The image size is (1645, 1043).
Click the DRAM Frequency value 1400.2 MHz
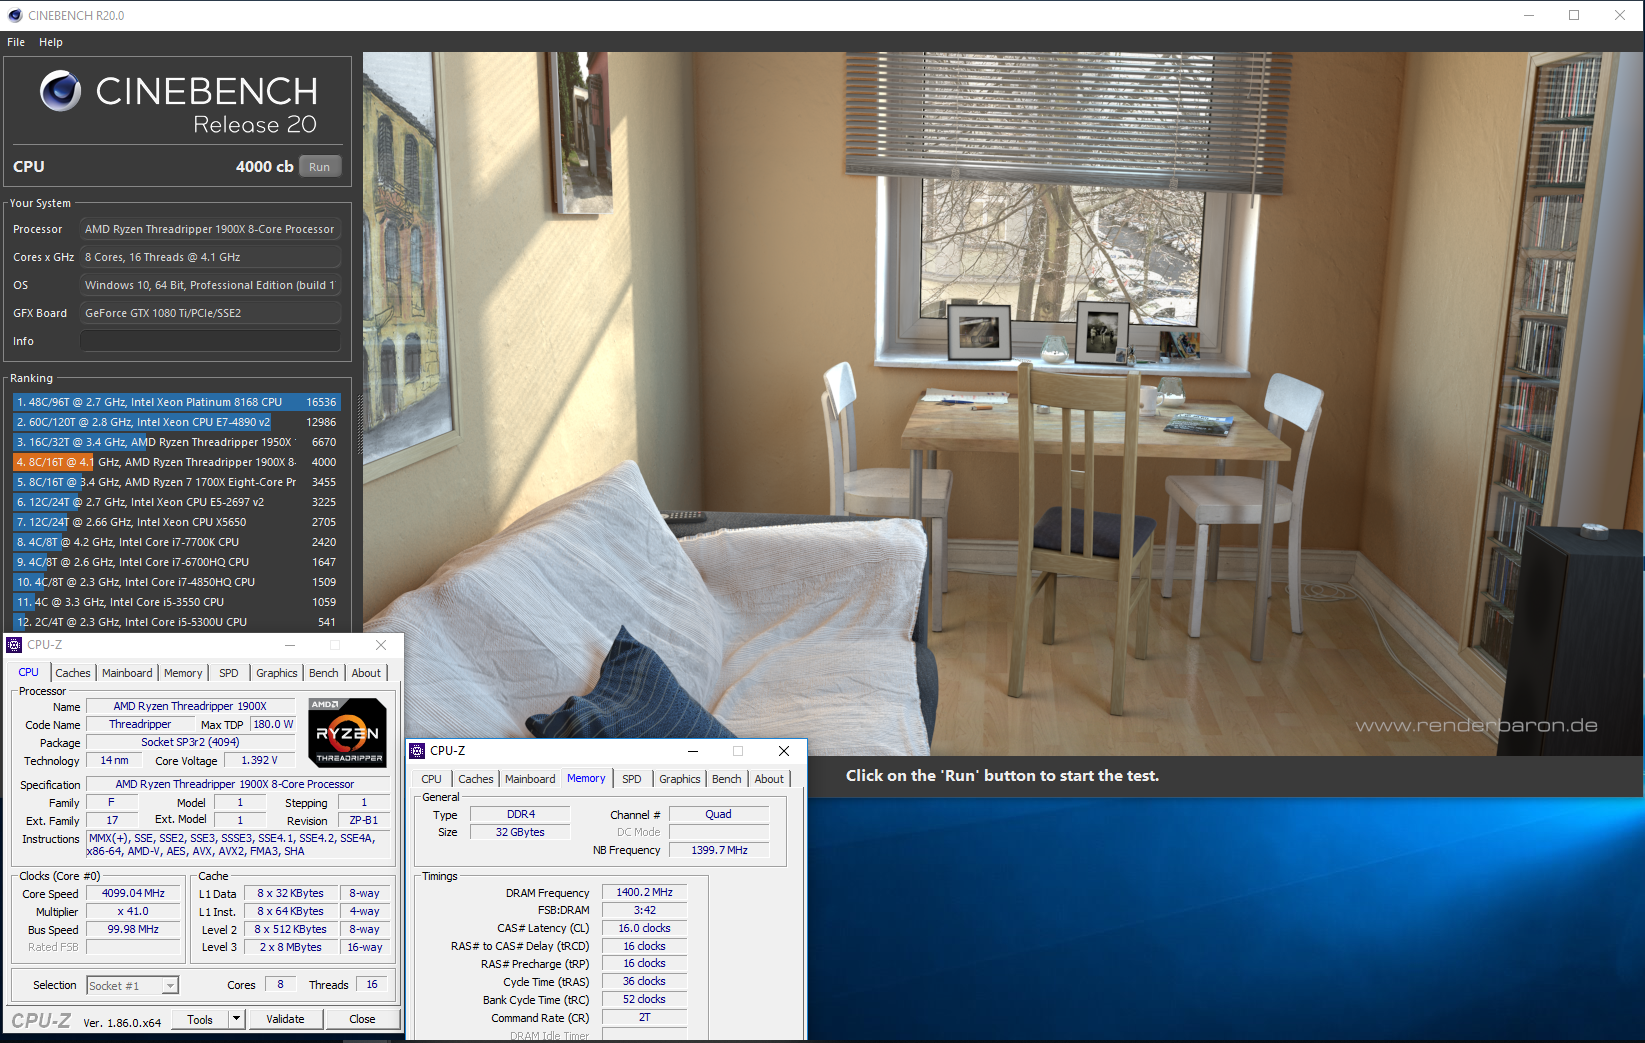[x=644, y=892]
